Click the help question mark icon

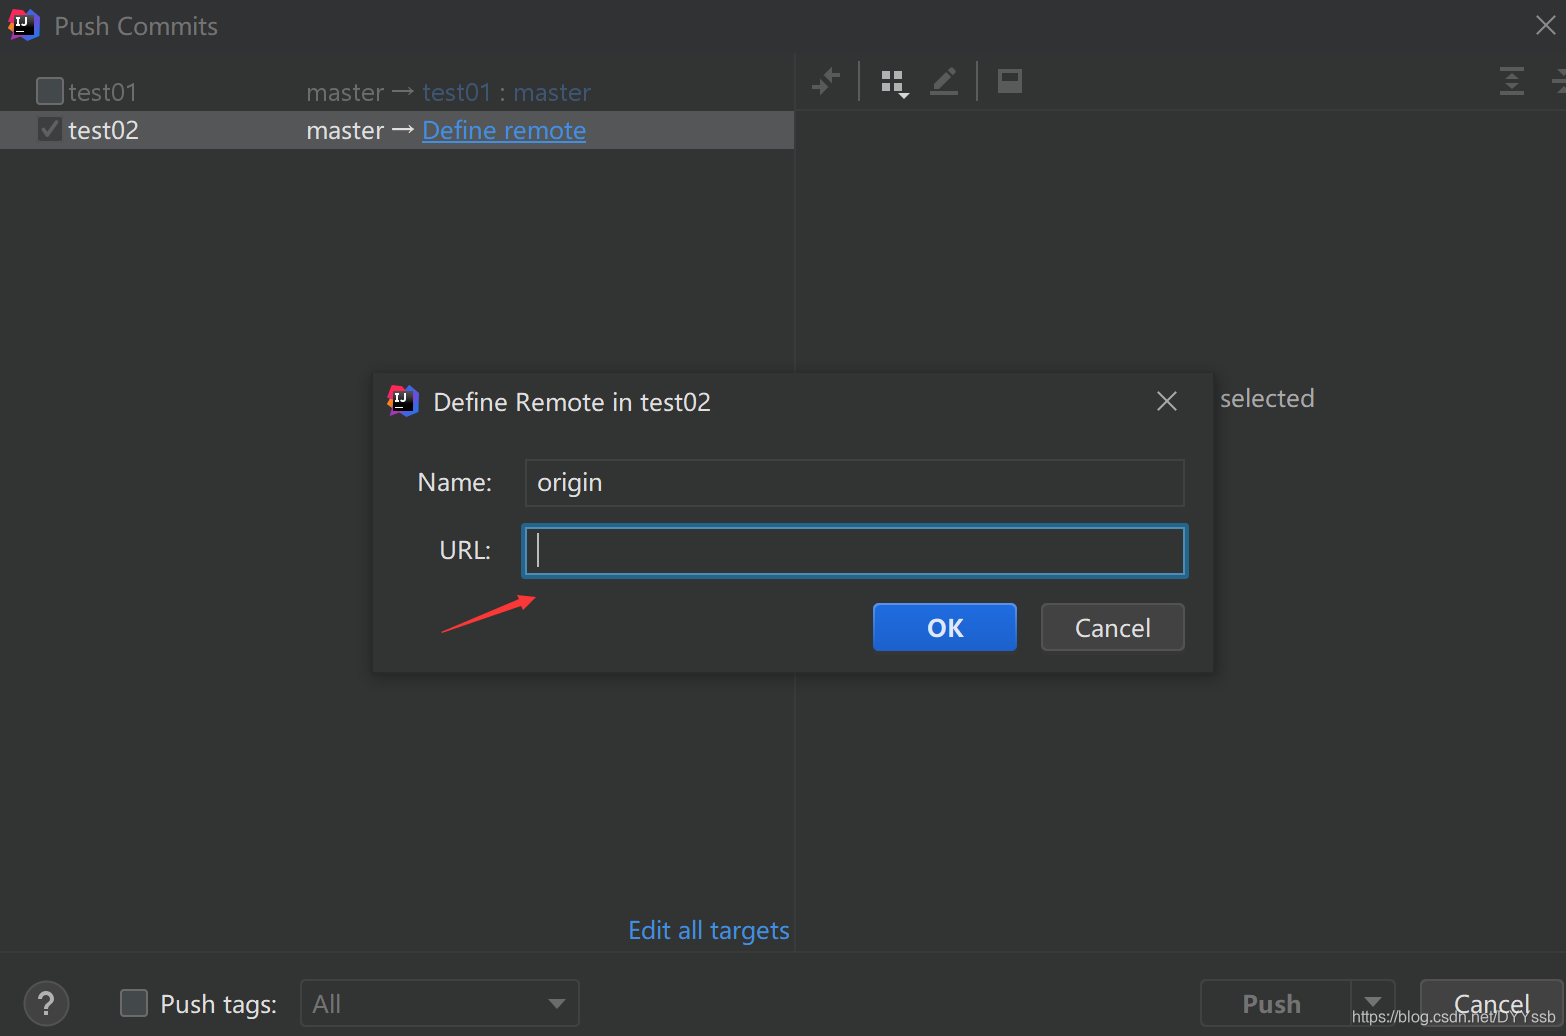pyautogui.click(x=46, y=1003)
